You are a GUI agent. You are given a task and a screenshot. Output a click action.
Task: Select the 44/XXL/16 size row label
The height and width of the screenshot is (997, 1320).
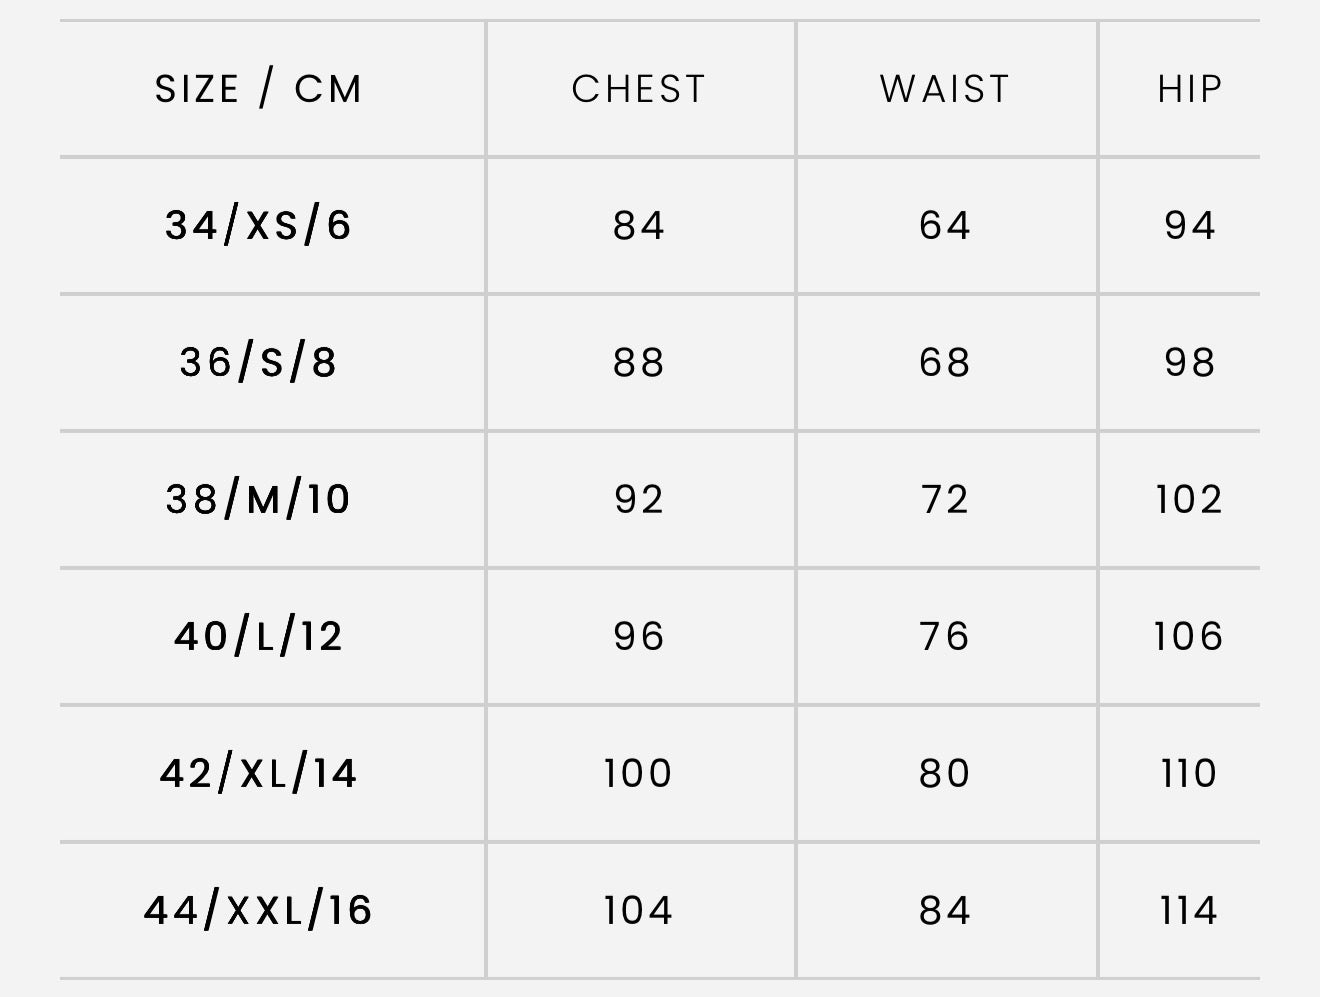coord(258,910)
